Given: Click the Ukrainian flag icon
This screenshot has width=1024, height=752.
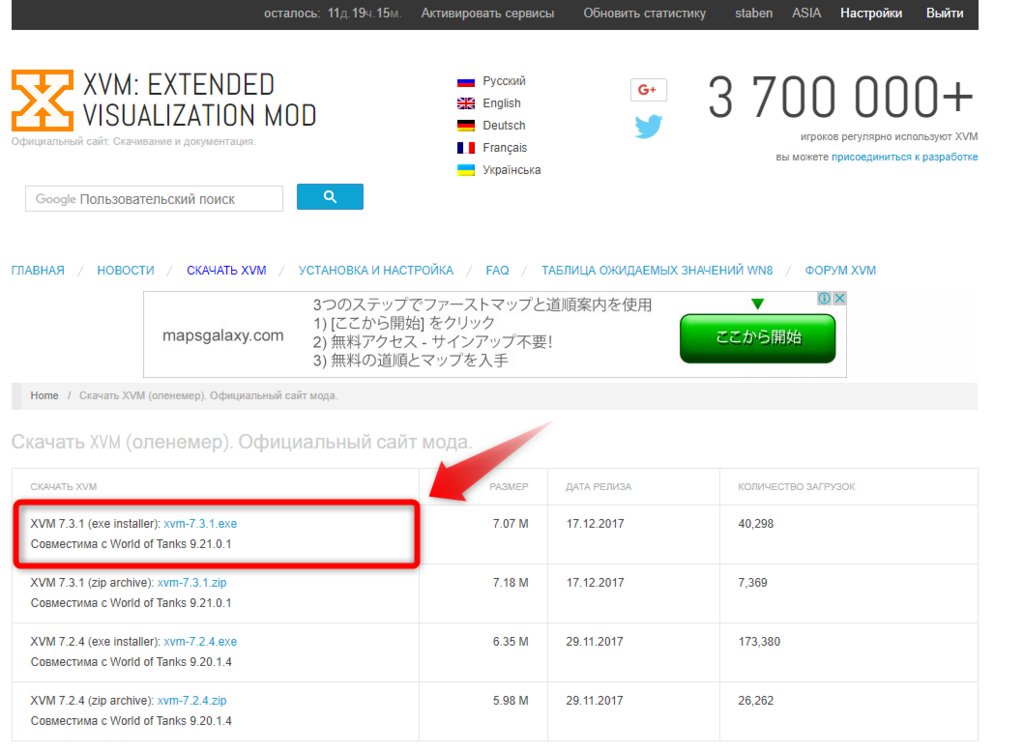Looking at the screenshot, I should (466, 170).
